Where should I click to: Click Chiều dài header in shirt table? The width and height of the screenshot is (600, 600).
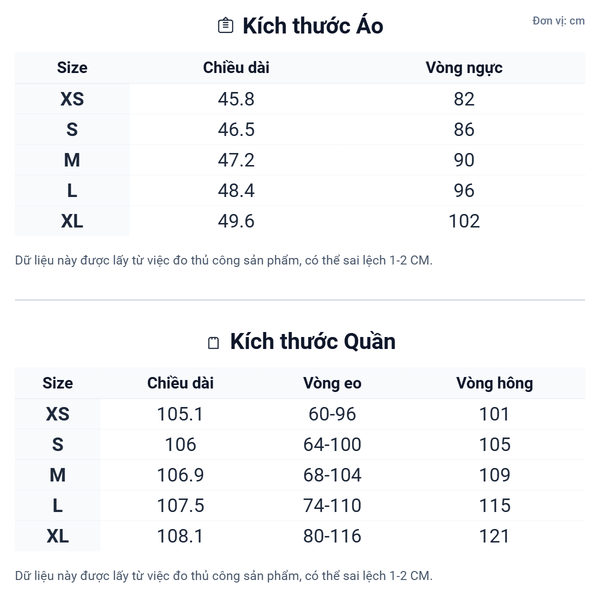point(236,68)
